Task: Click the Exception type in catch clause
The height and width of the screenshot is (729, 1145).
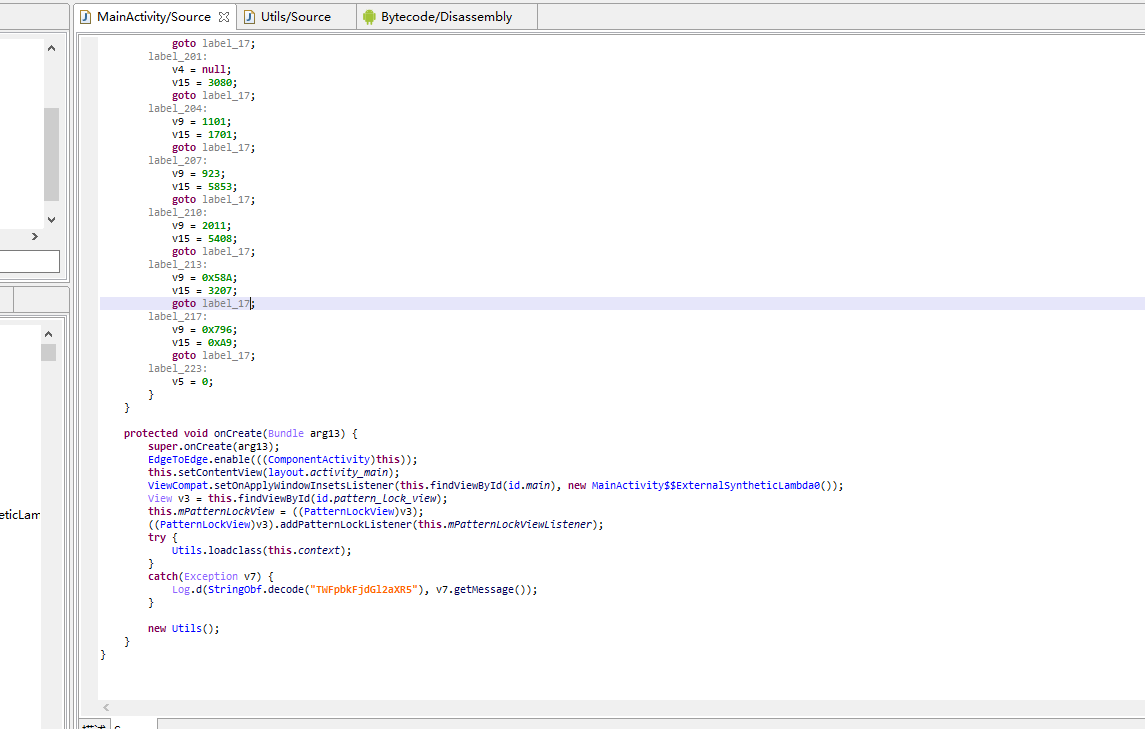Action: 210,576
